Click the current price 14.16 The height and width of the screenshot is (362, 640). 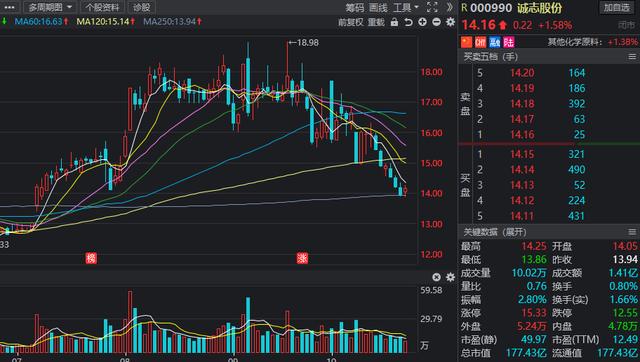(478, 25)
